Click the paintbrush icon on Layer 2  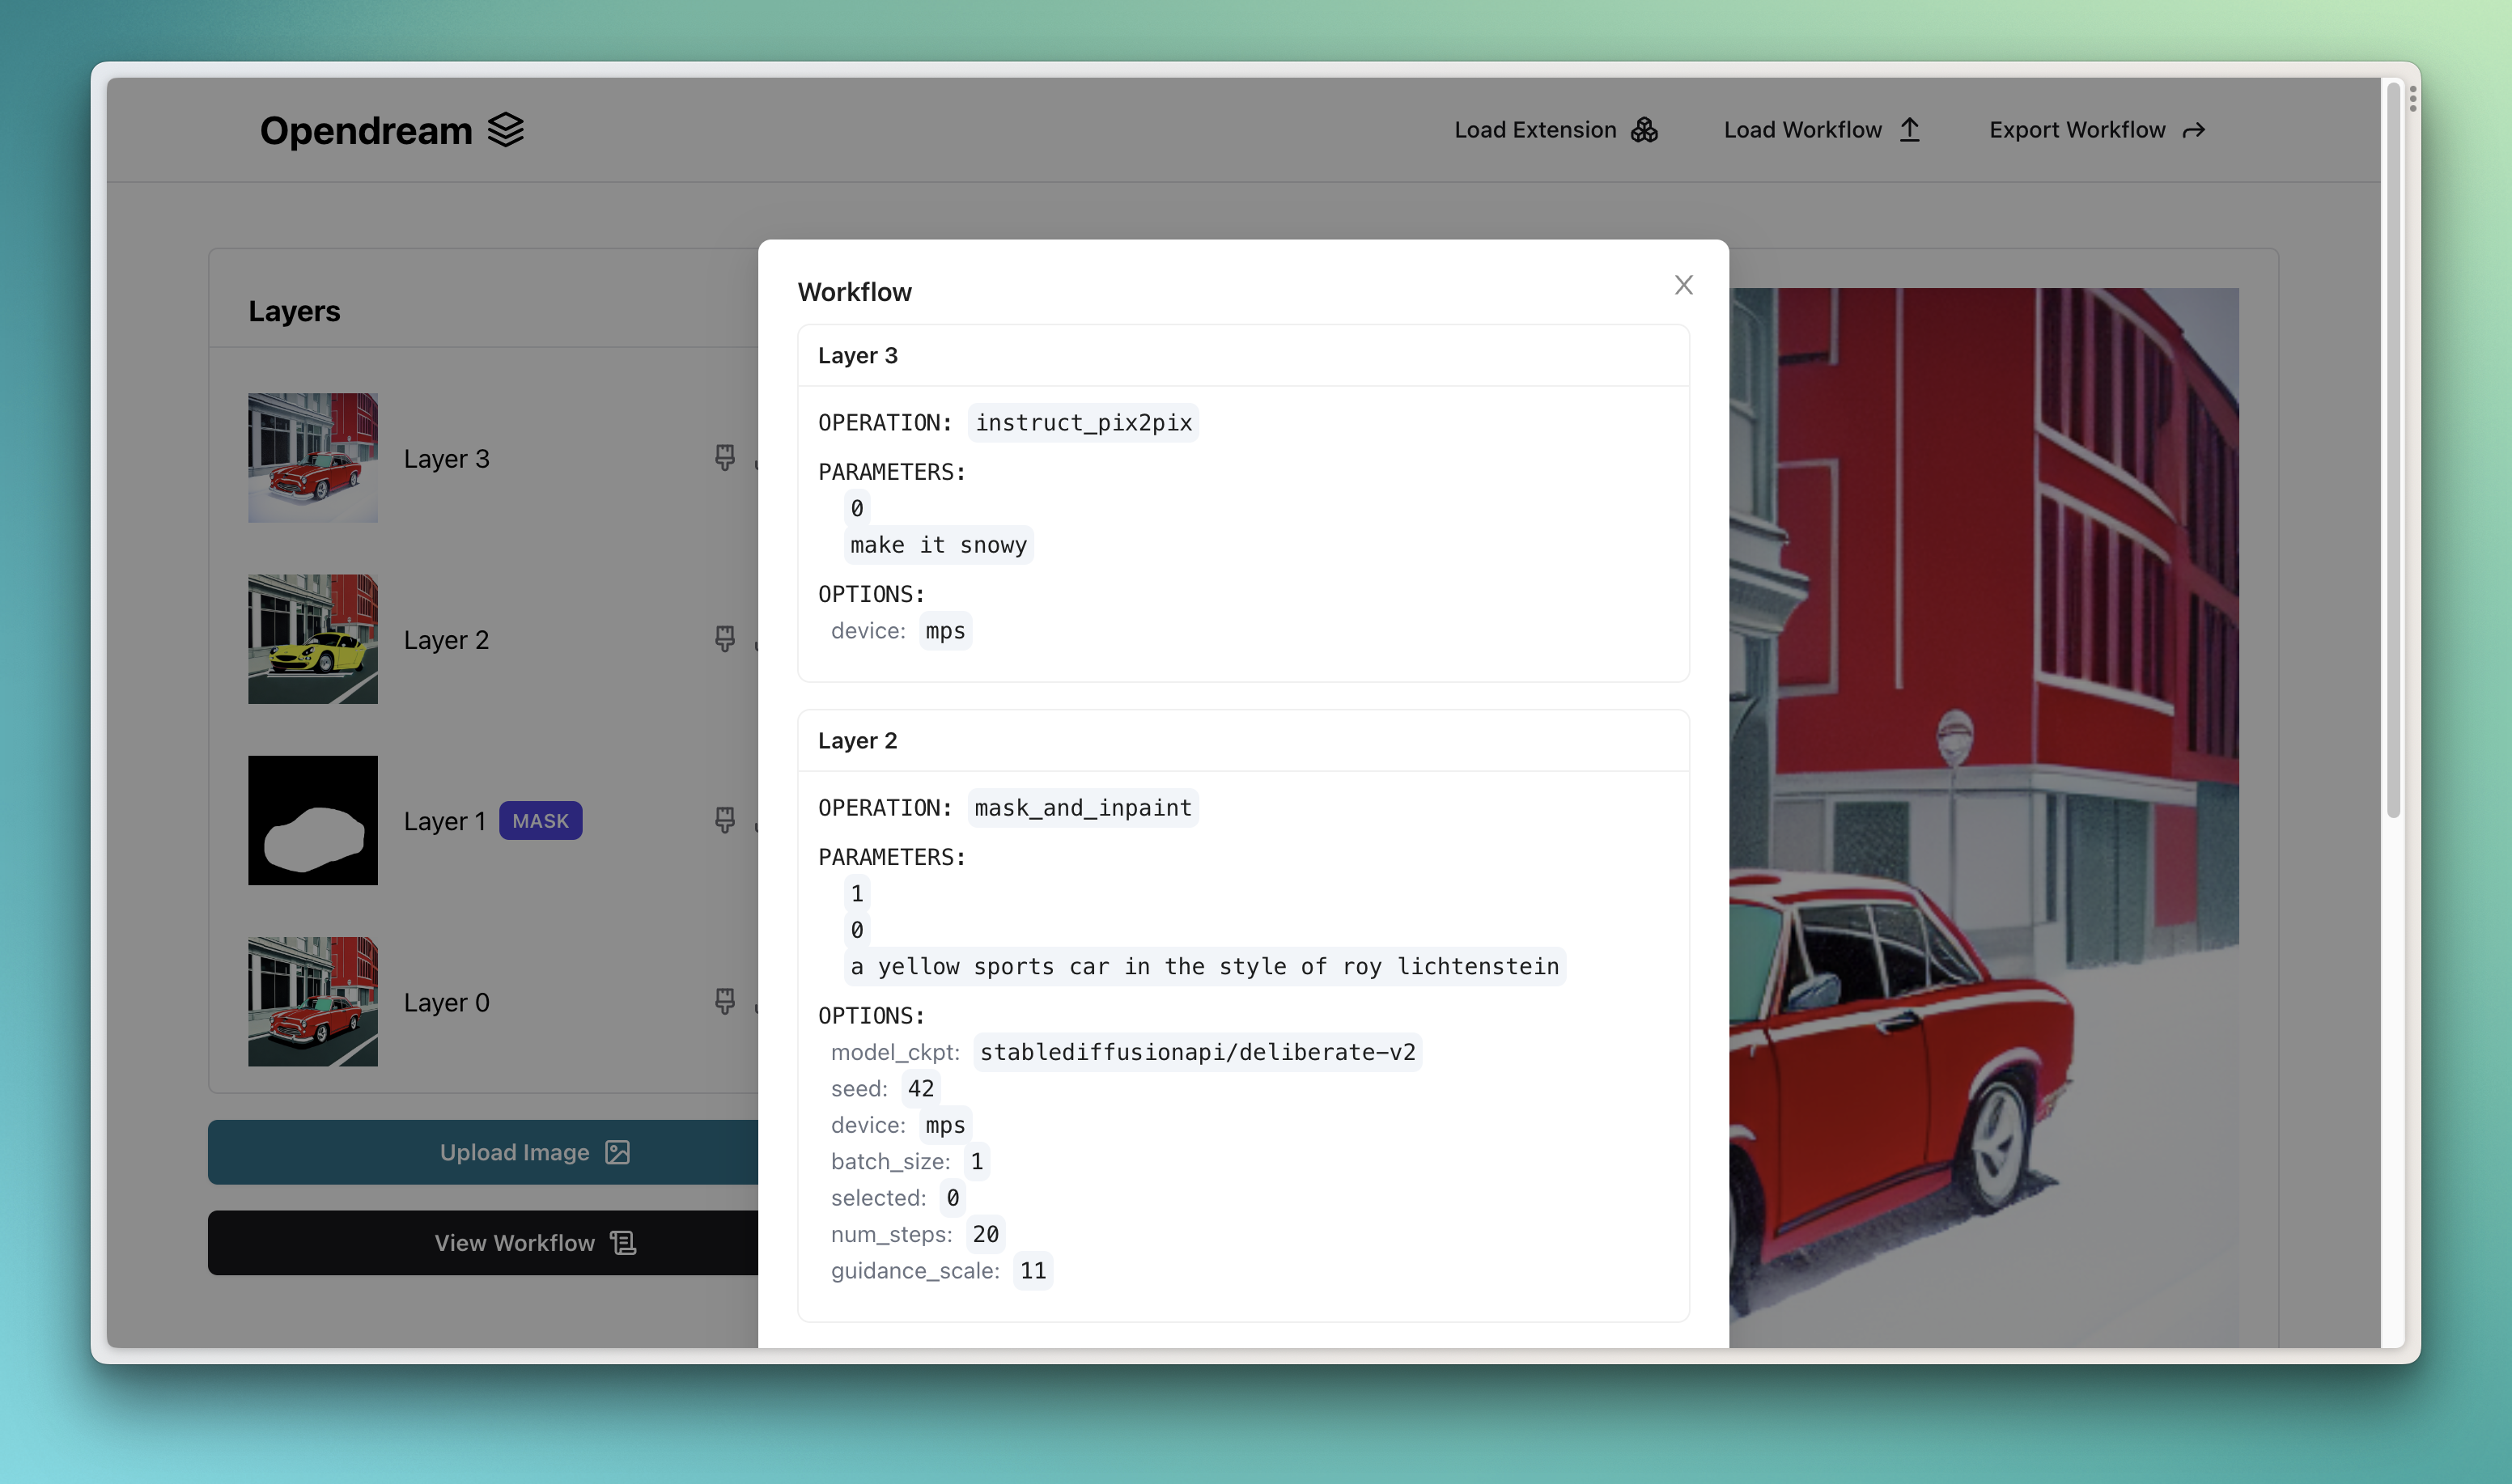(x=725, y=639)
